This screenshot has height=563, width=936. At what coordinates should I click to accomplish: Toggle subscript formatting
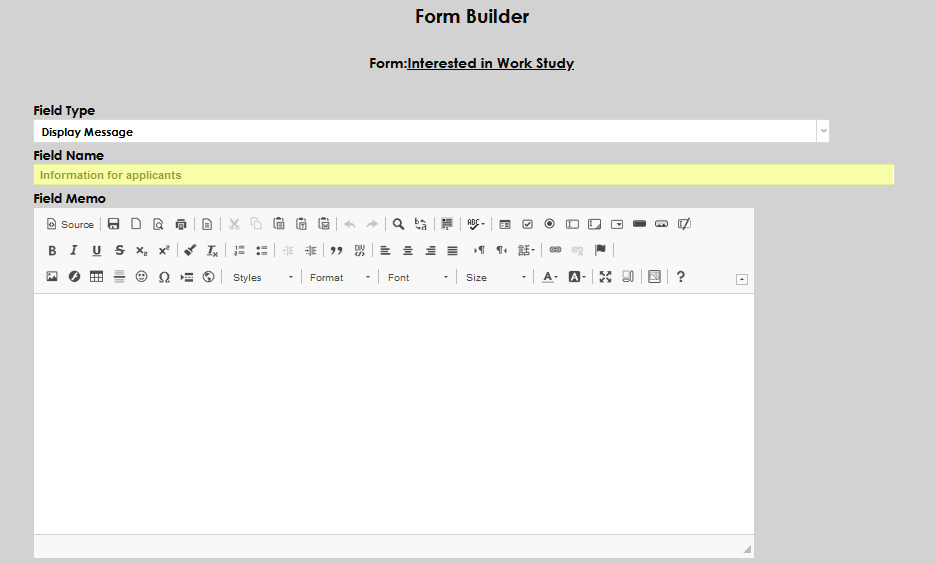141,251
